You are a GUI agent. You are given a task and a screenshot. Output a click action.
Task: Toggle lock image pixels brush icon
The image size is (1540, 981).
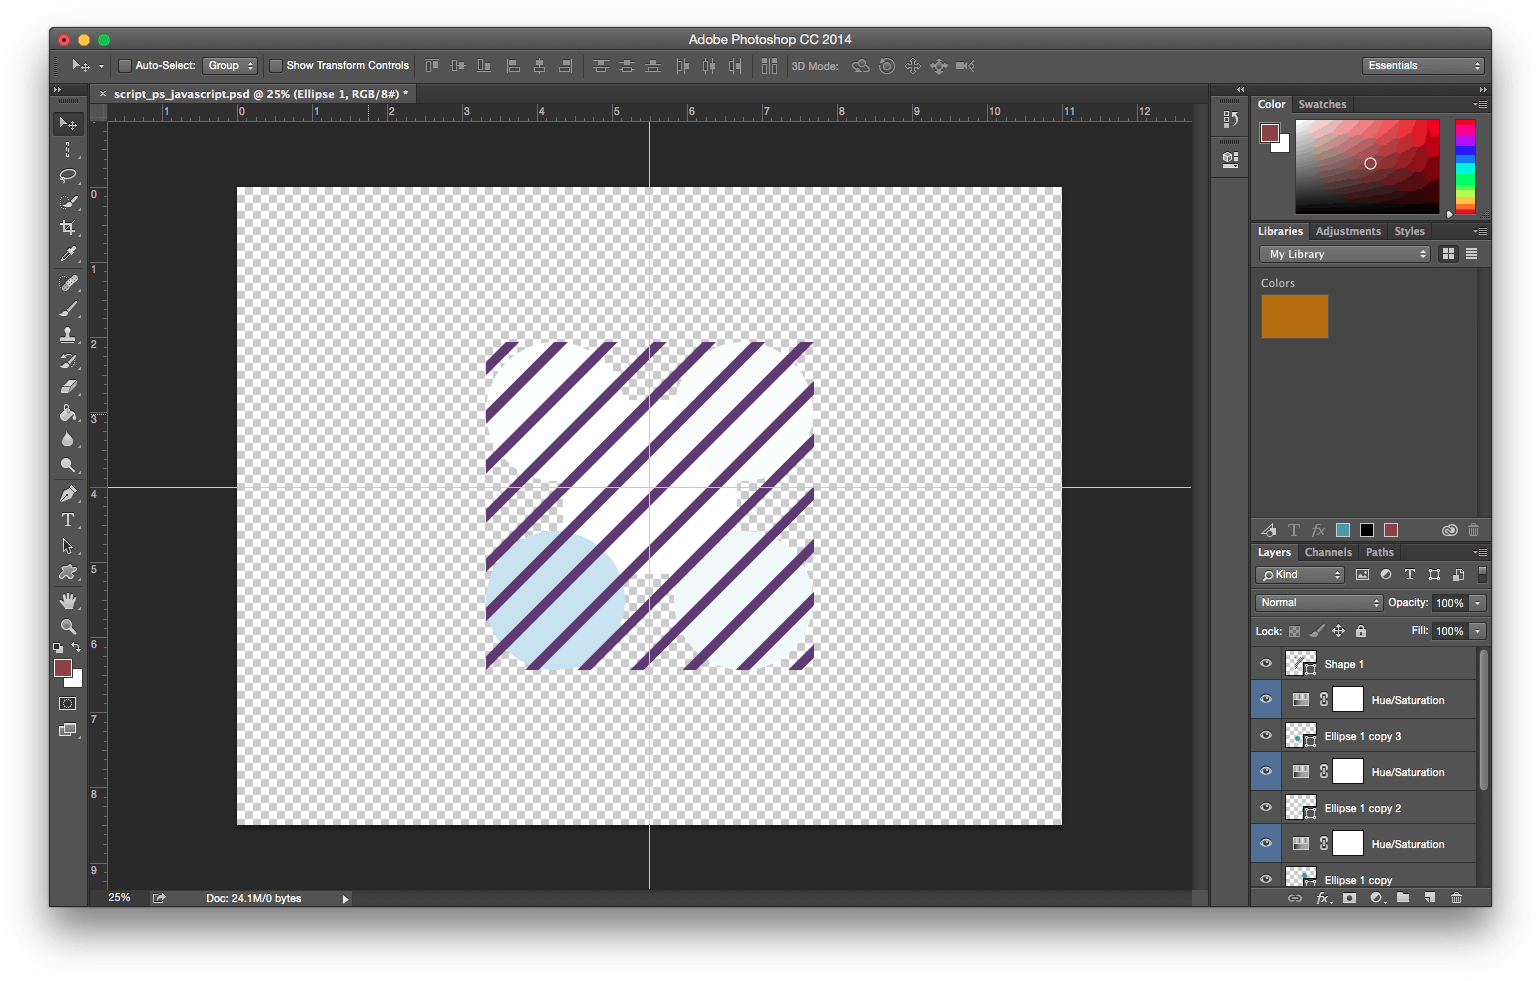1317,631
